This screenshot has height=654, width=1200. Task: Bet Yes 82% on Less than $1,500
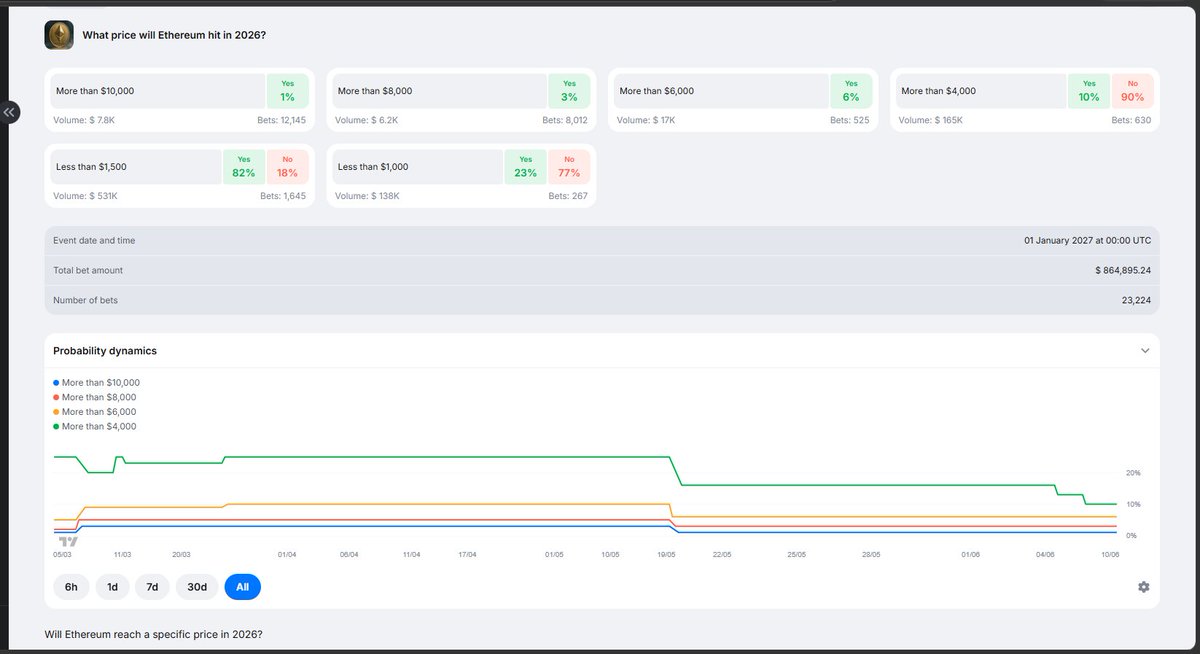click(244, 167)
